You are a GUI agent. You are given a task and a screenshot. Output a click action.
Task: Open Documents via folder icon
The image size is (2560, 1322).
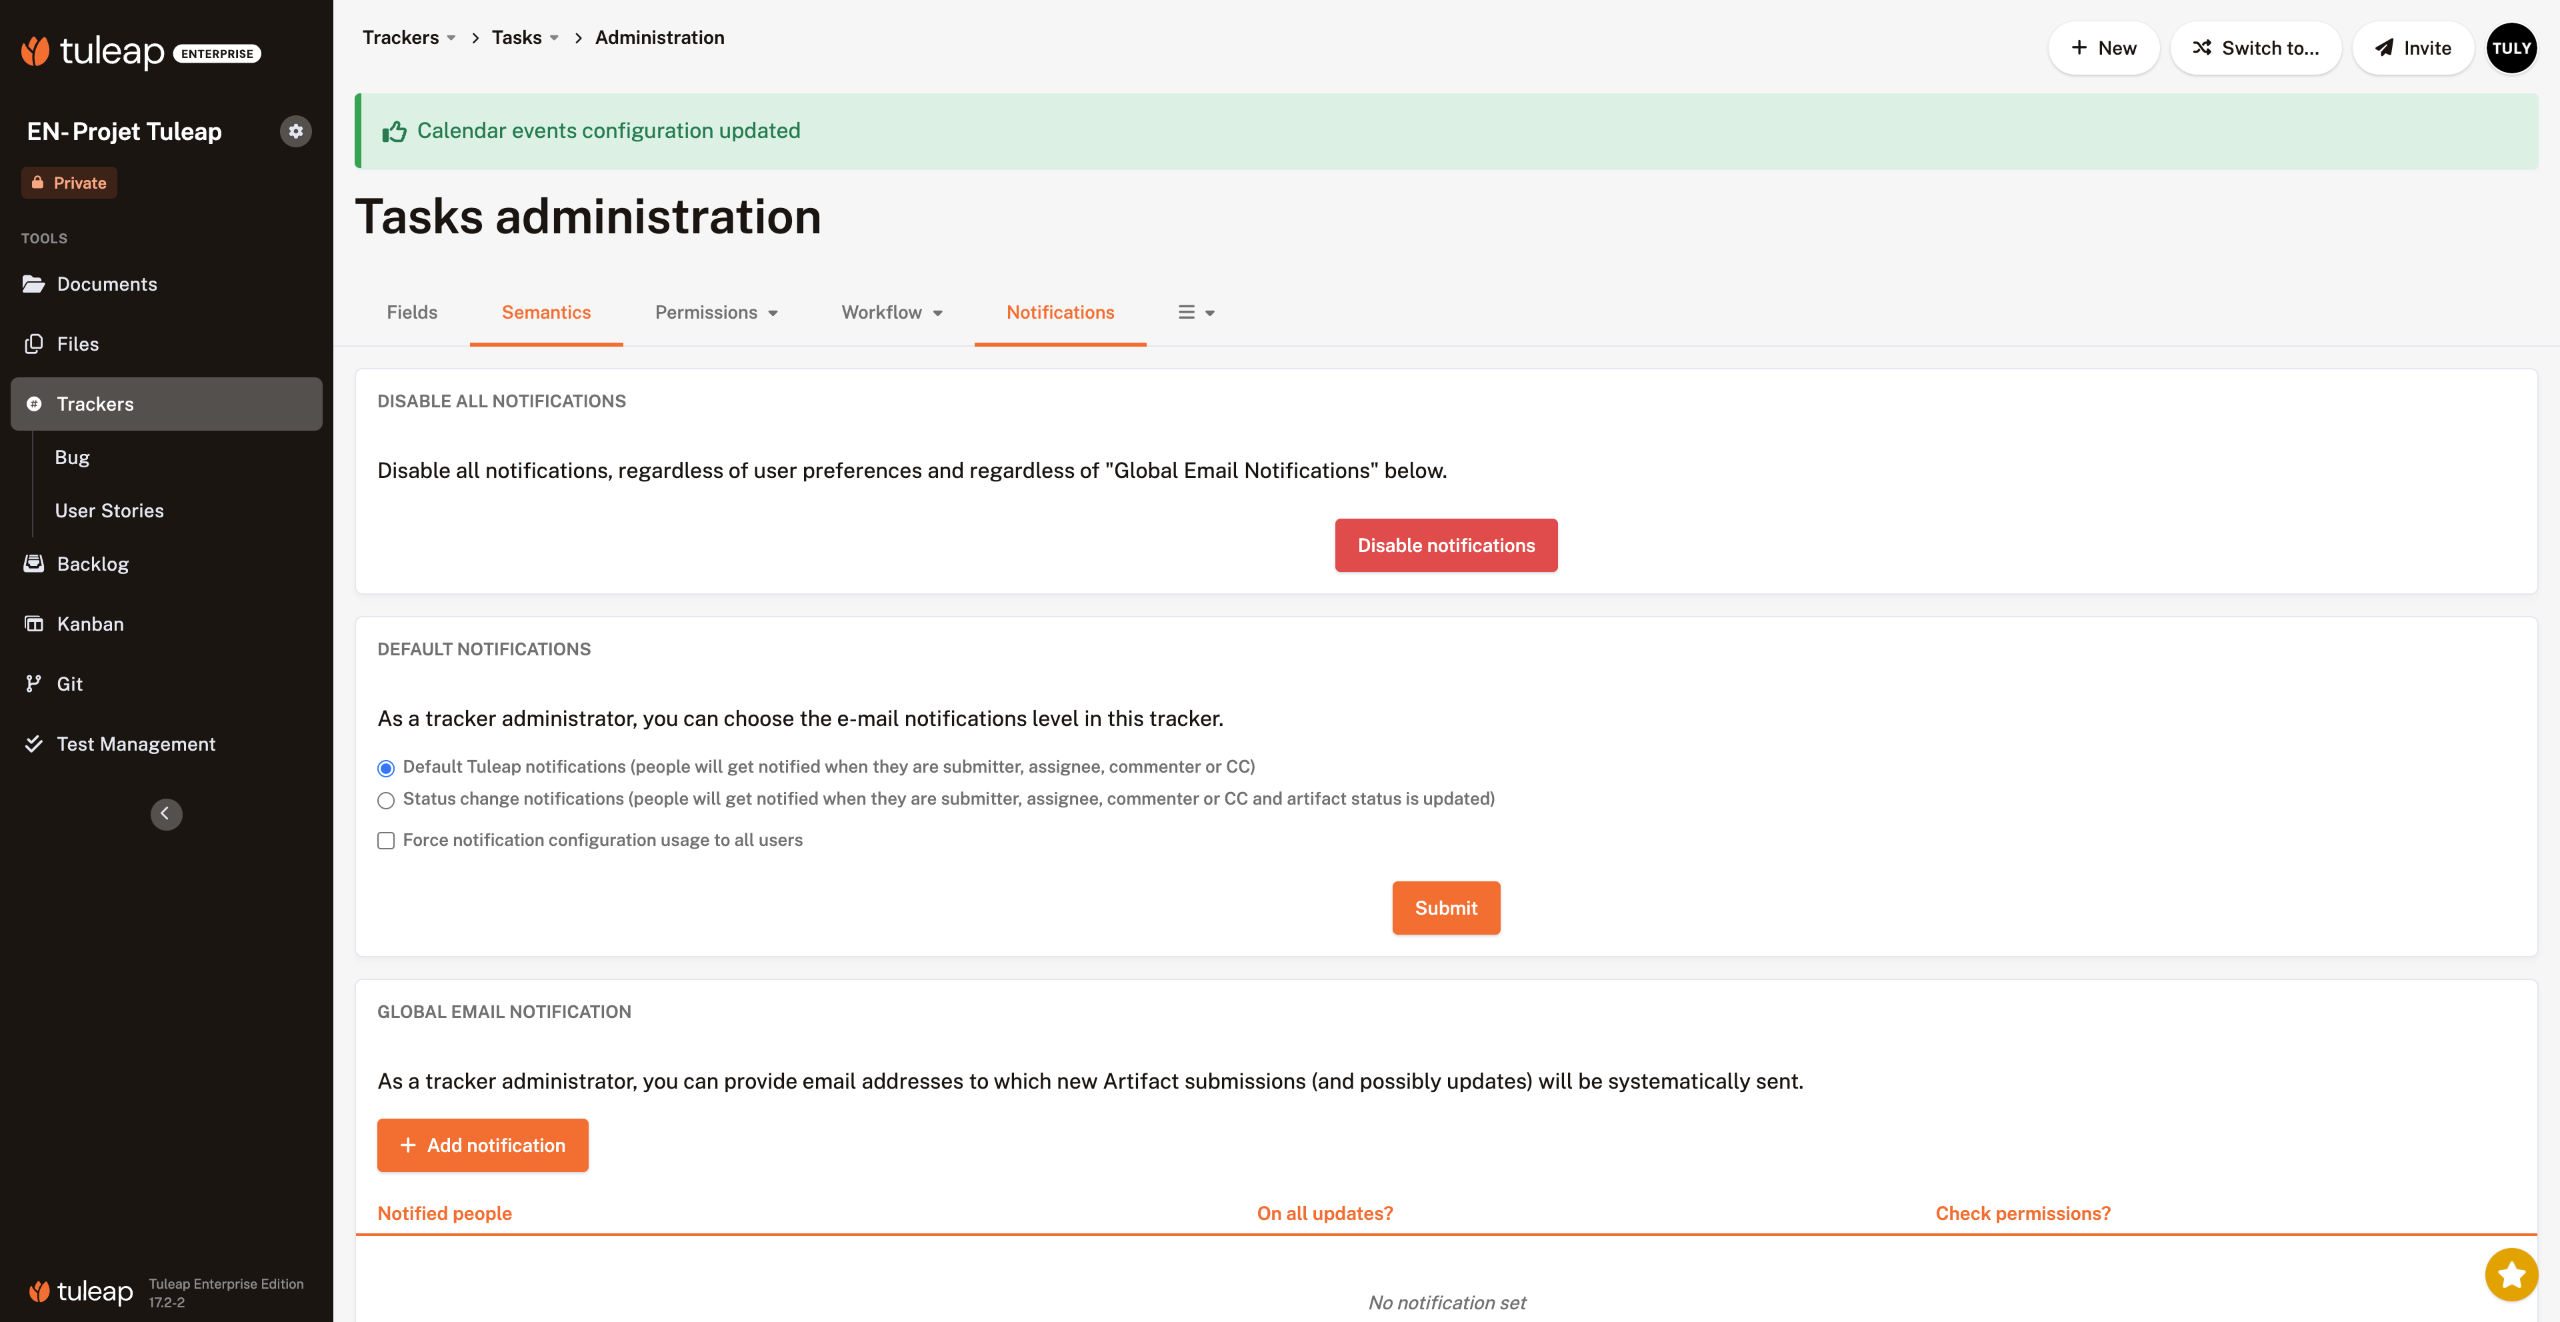34,284
